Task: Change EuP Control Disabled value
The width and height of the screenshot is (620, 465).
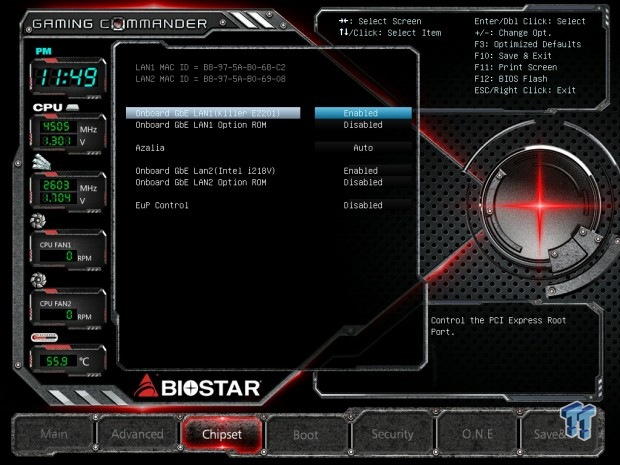Action: click(x=363, y=205)
